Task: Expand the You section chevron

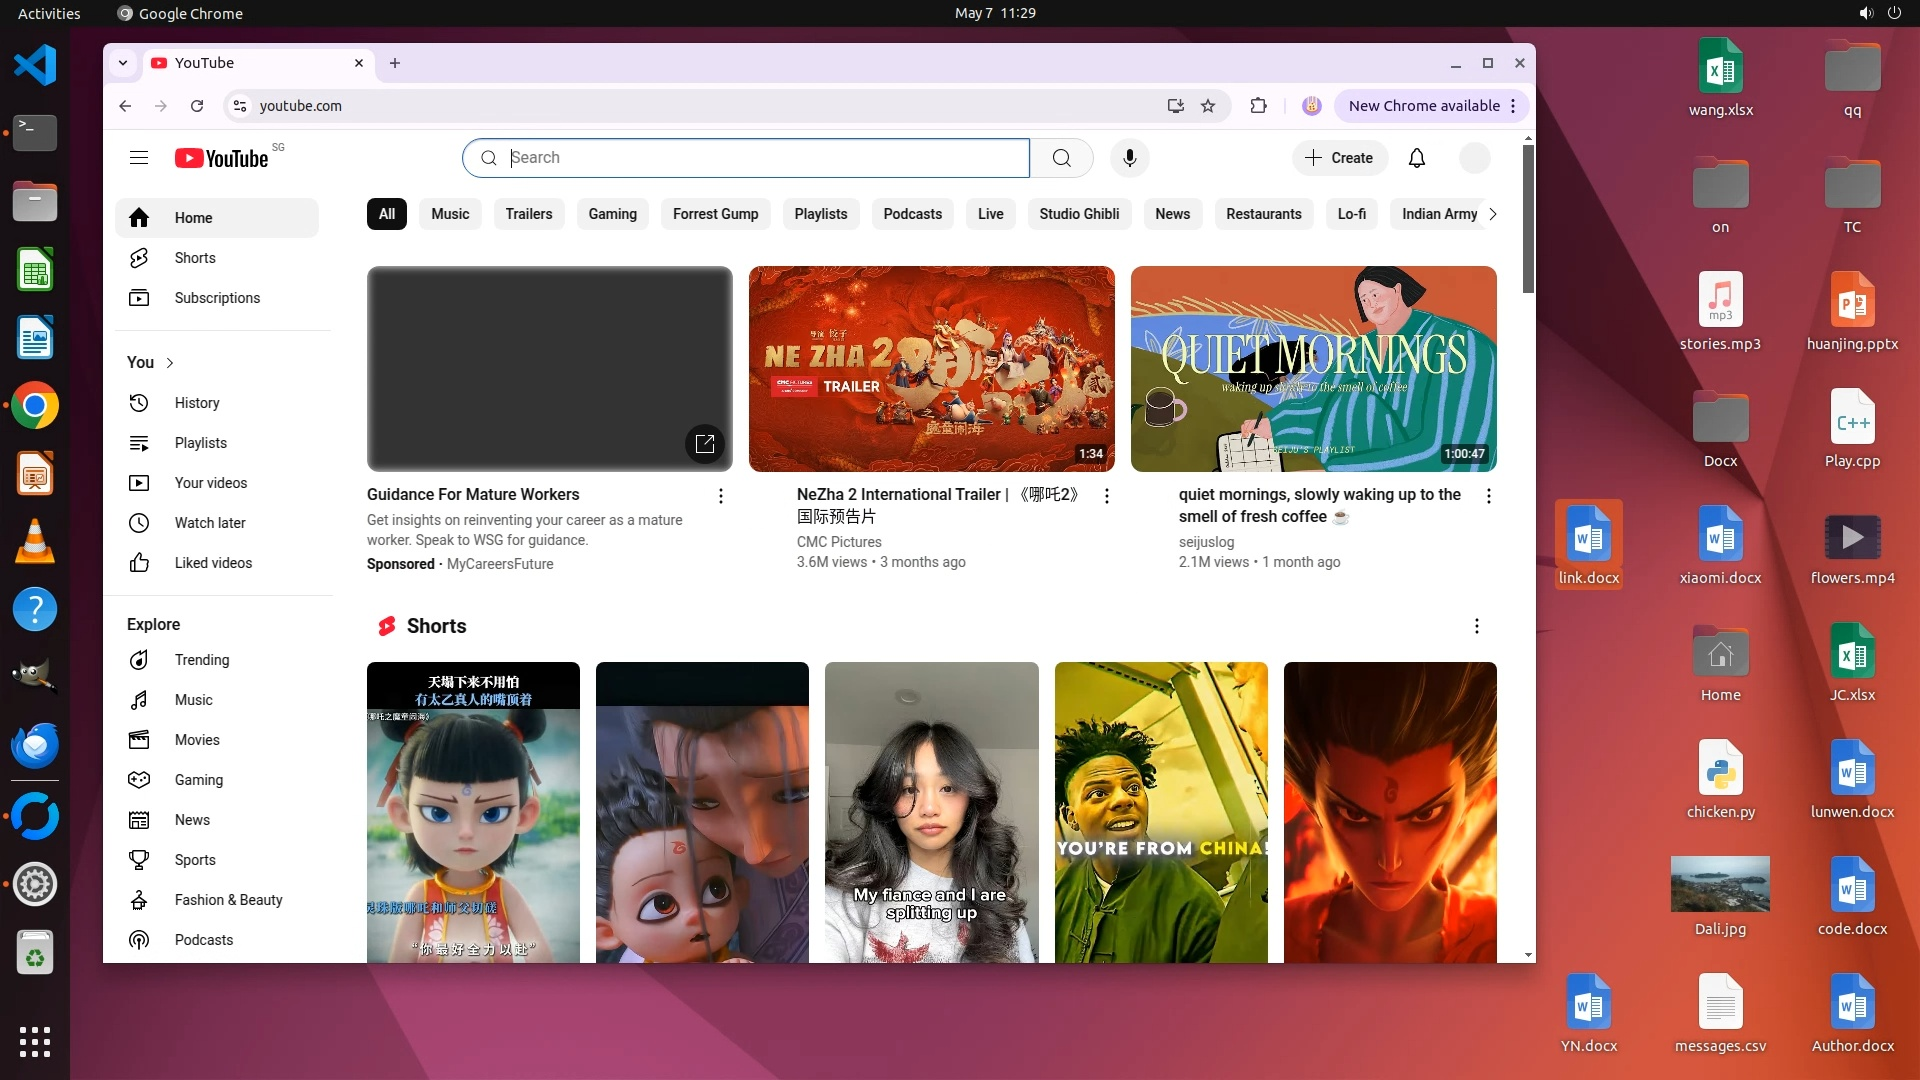Action: tap(170, 363)
